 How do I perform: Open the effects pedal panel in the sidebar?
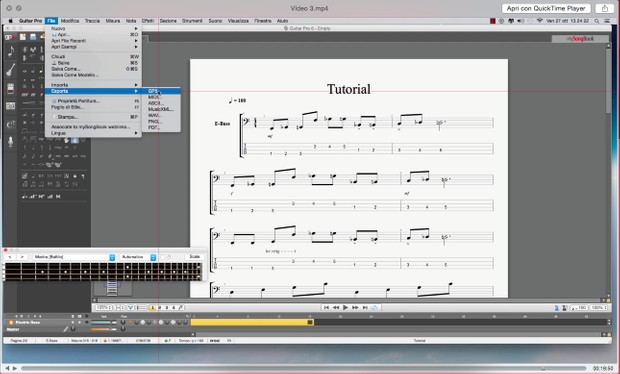pyautogui.click(x=11, y=88)
